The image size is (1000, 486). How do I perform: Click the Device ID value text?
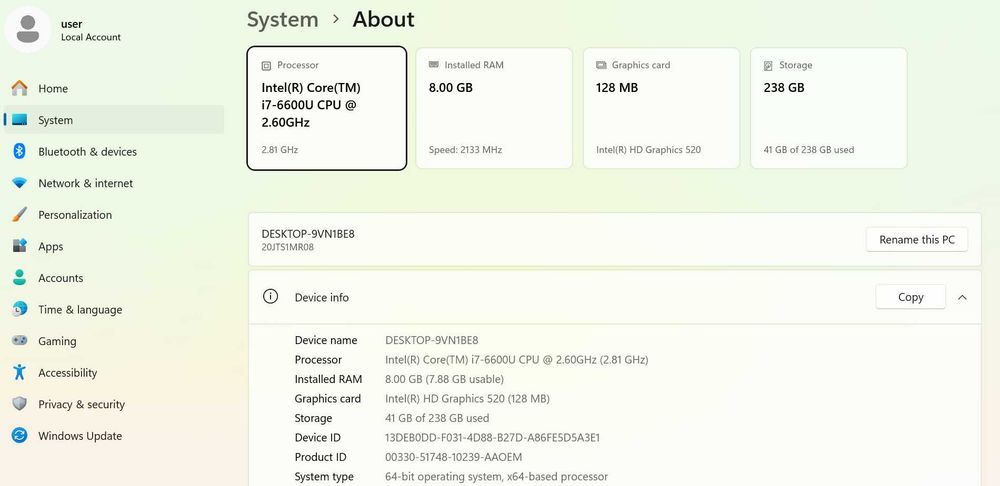[x=492, y=438]
